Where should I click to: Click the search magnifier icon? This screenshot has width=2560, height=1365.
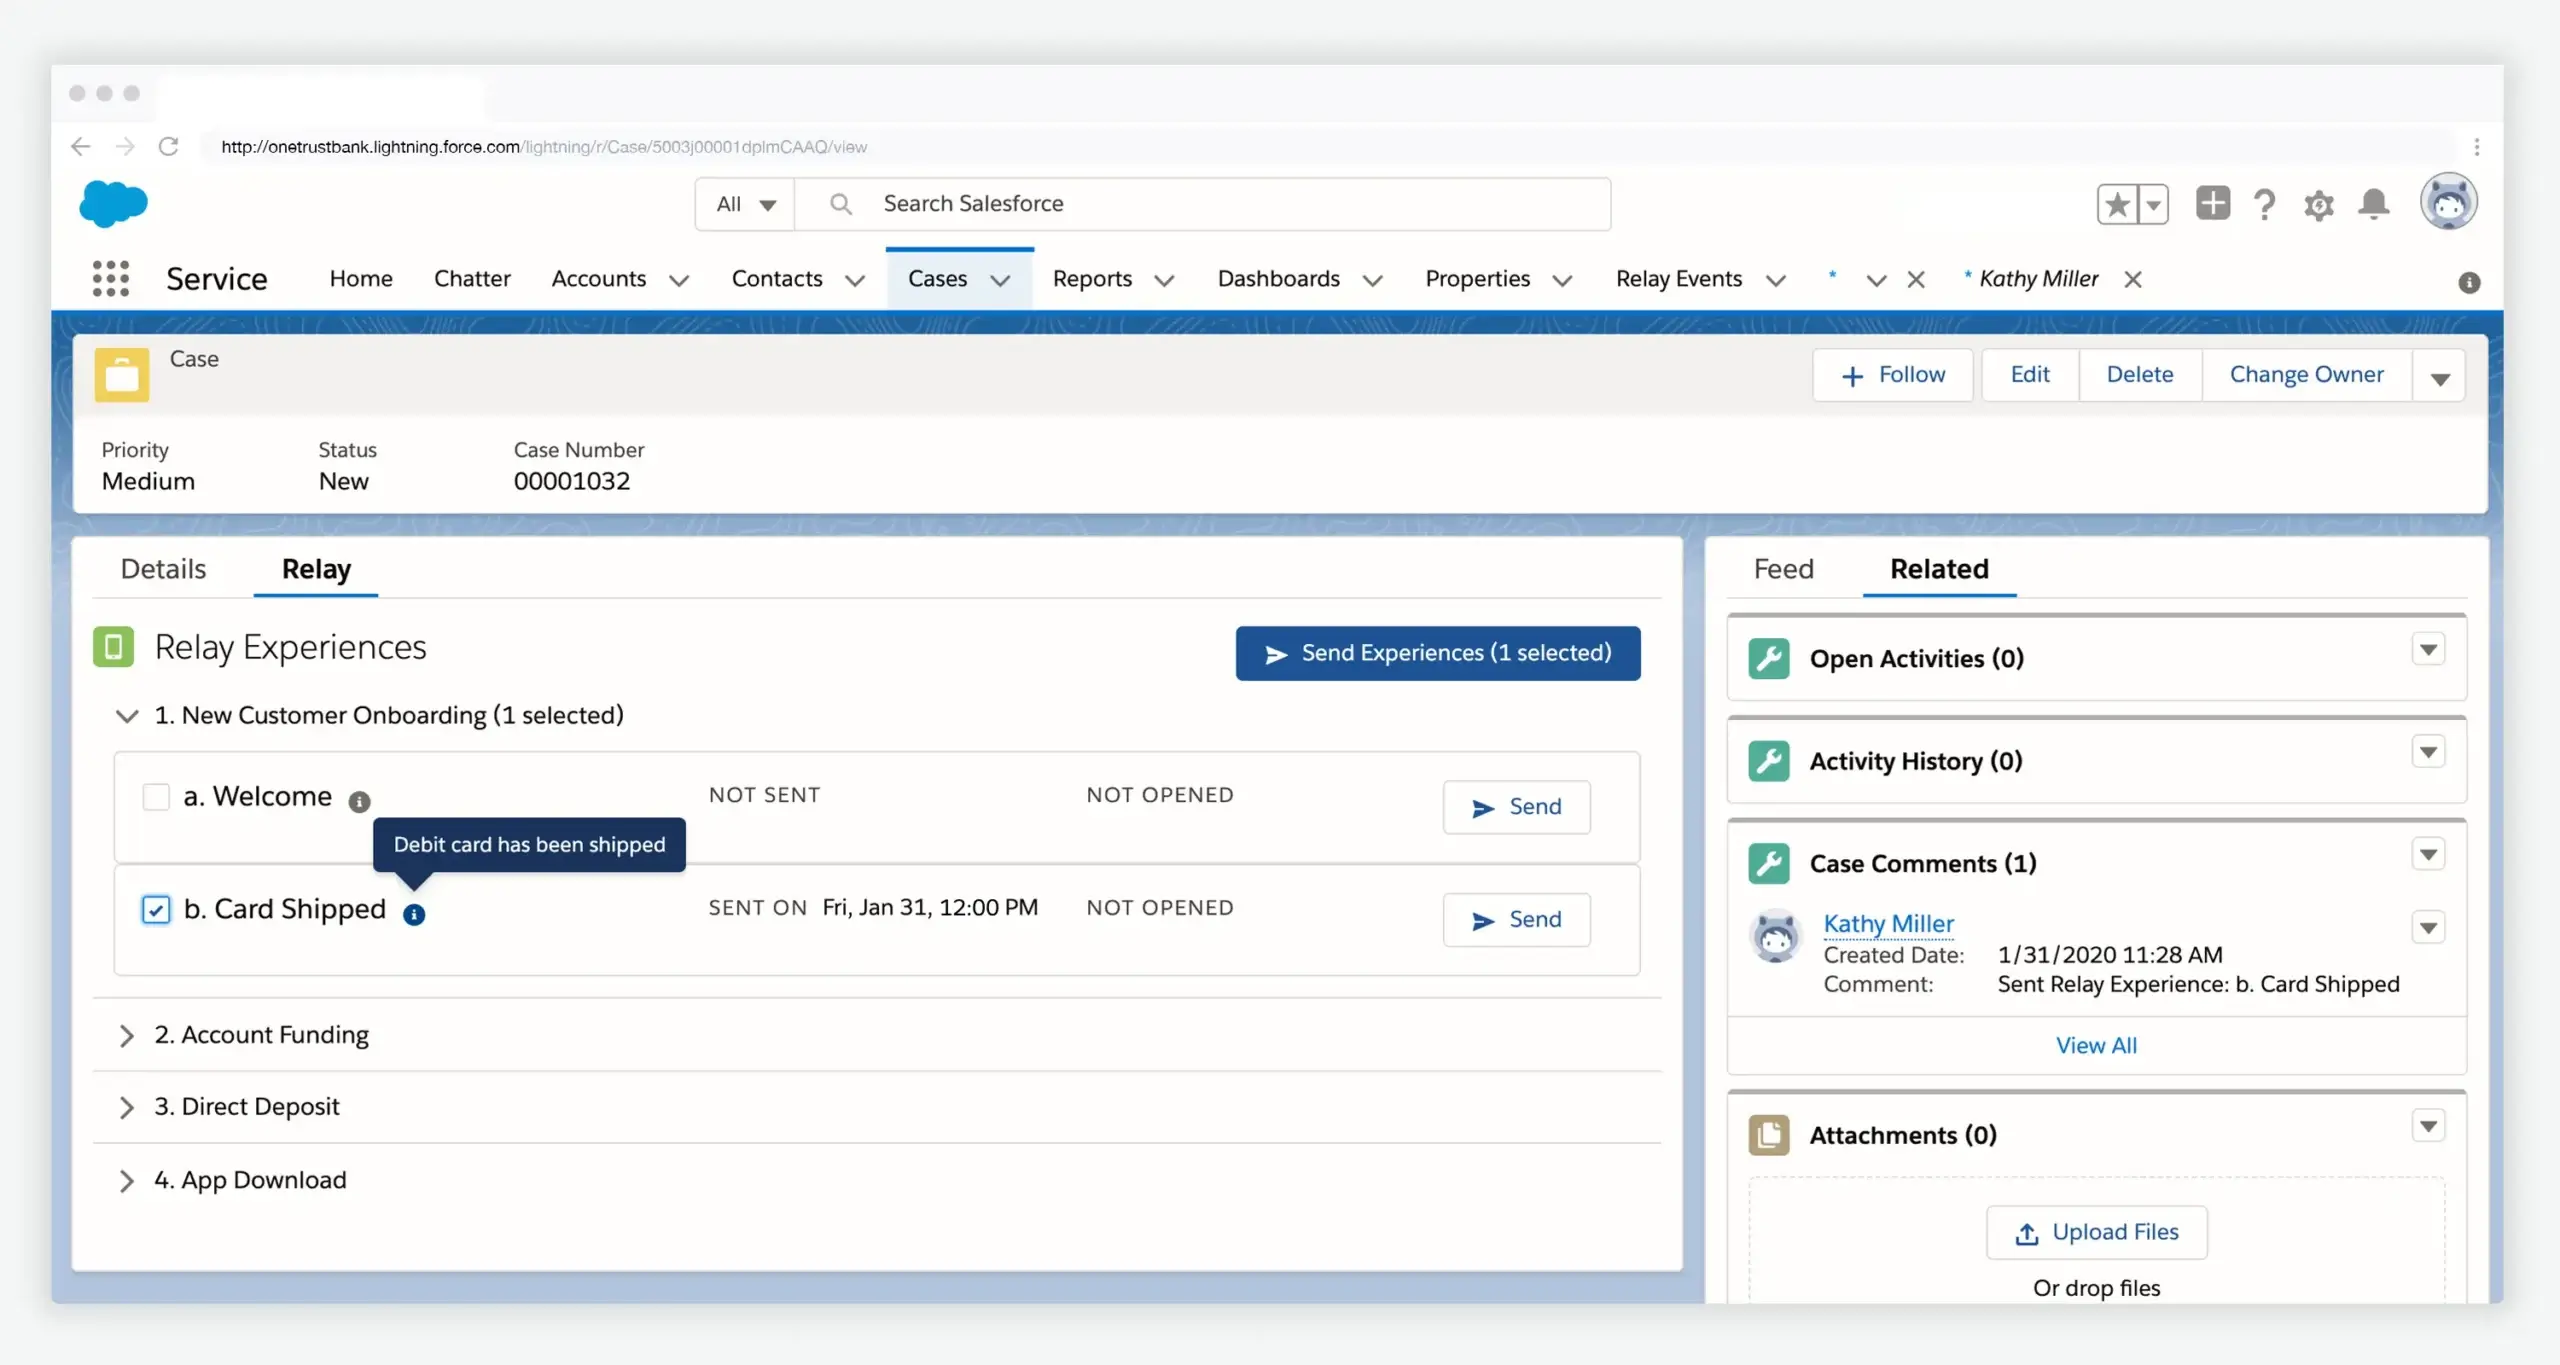point(841,204)
